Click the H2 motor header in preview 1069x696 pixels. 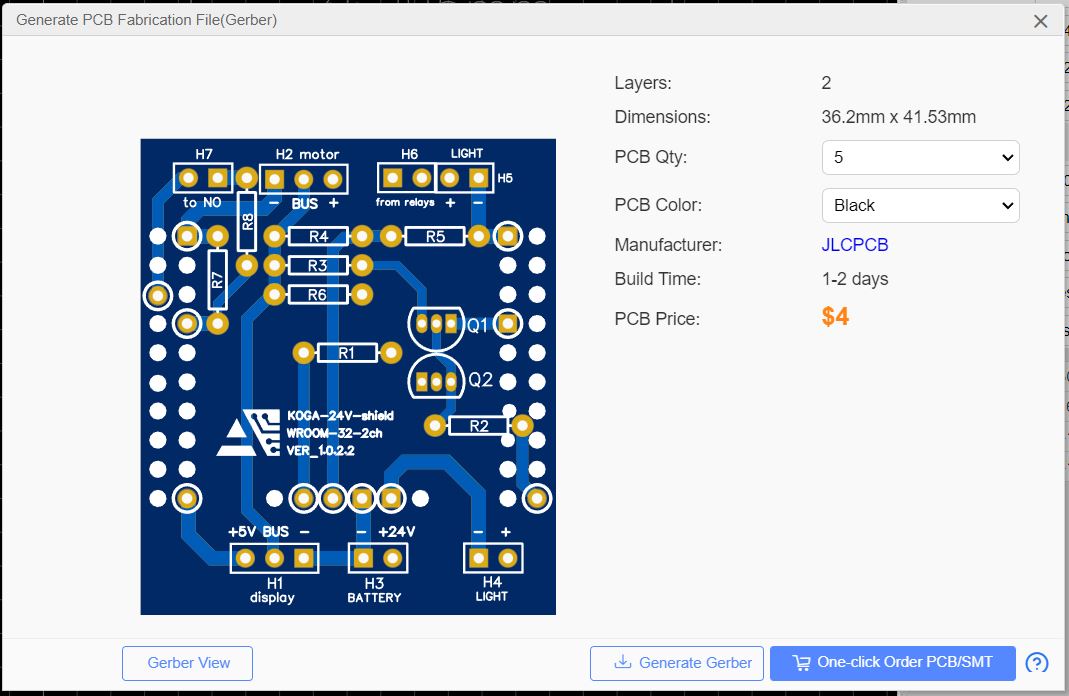pyautogui.click(x=303, y=179)
